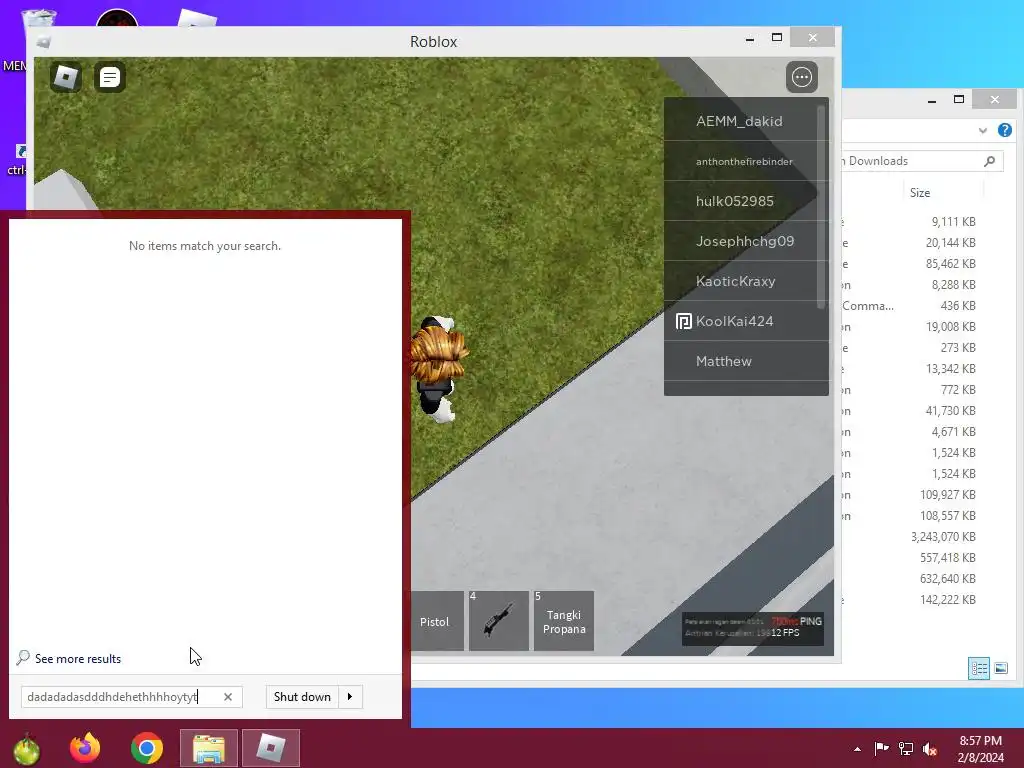Open the Roblox window title bar icon
The image size is (1024, 768).
[44, 42]
